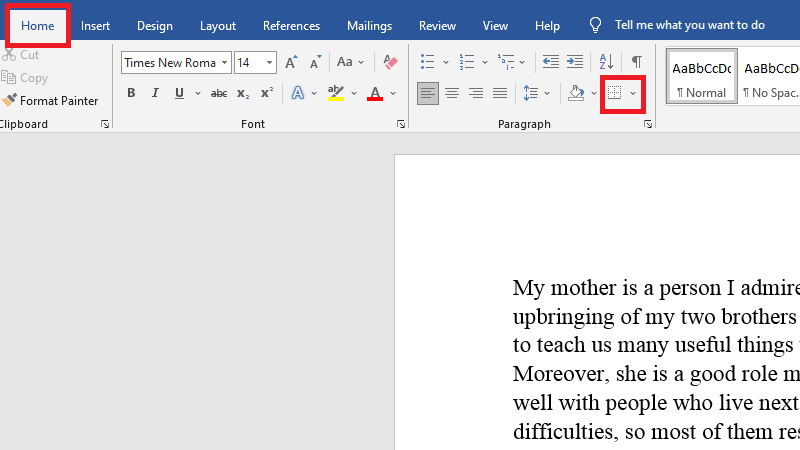
Task: Open the font size dropdown
Action: 270,63
